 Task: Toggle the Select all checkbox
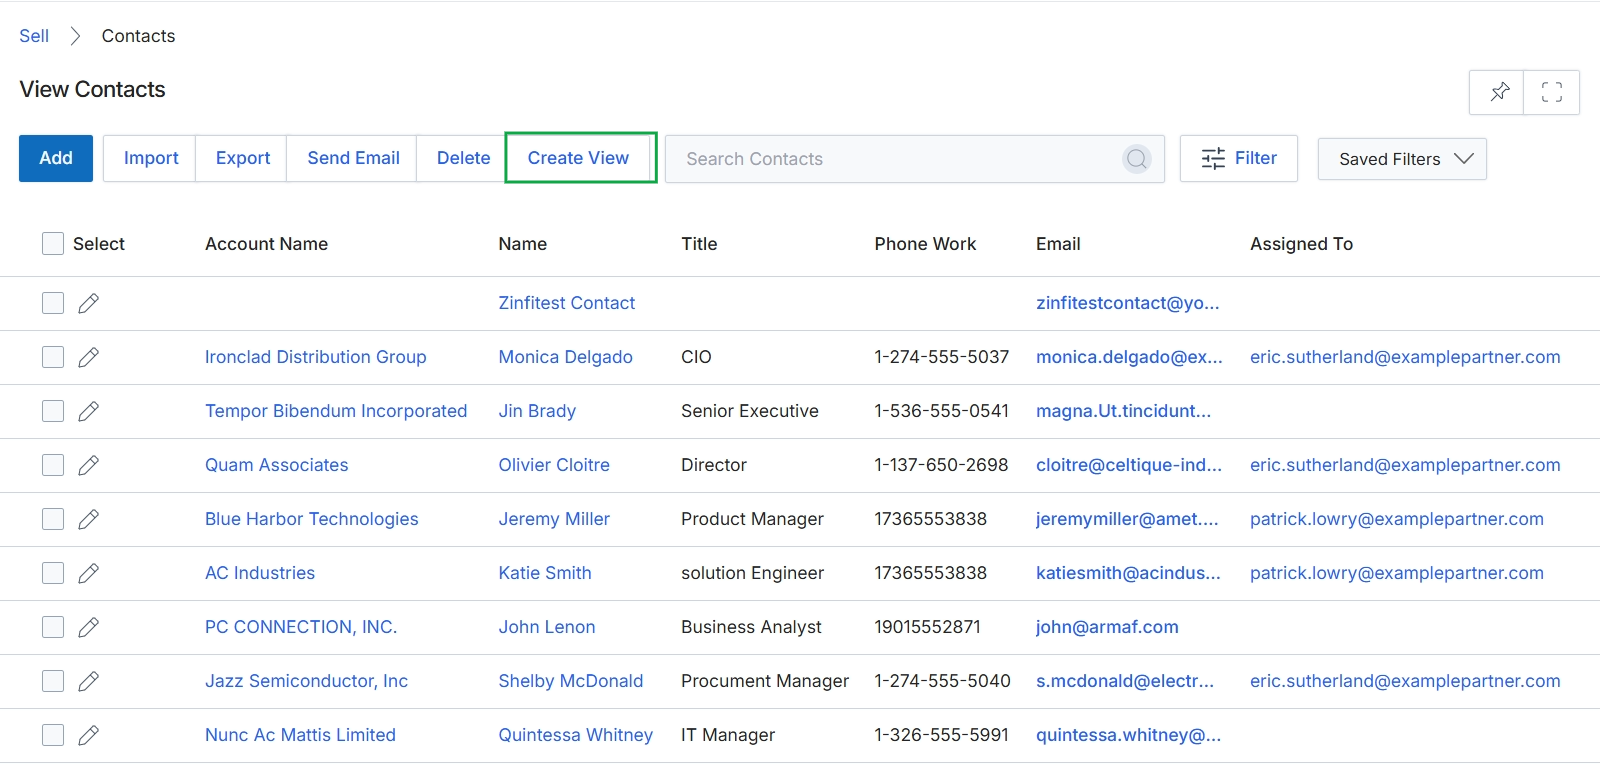pos(53,244)
